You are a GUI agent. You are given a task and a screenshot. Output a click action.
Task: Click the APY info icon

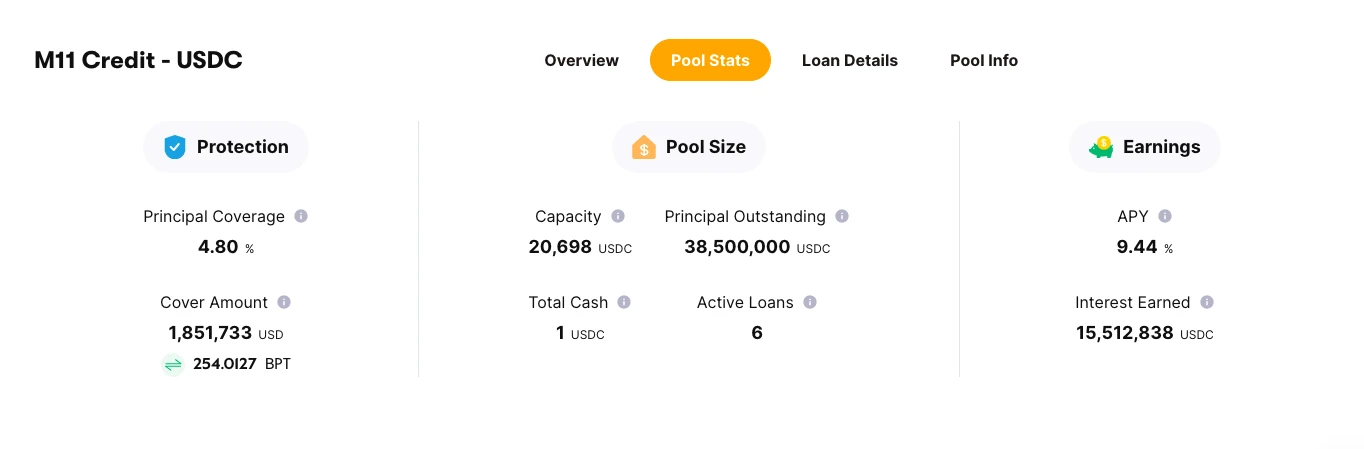(1165, 216)
